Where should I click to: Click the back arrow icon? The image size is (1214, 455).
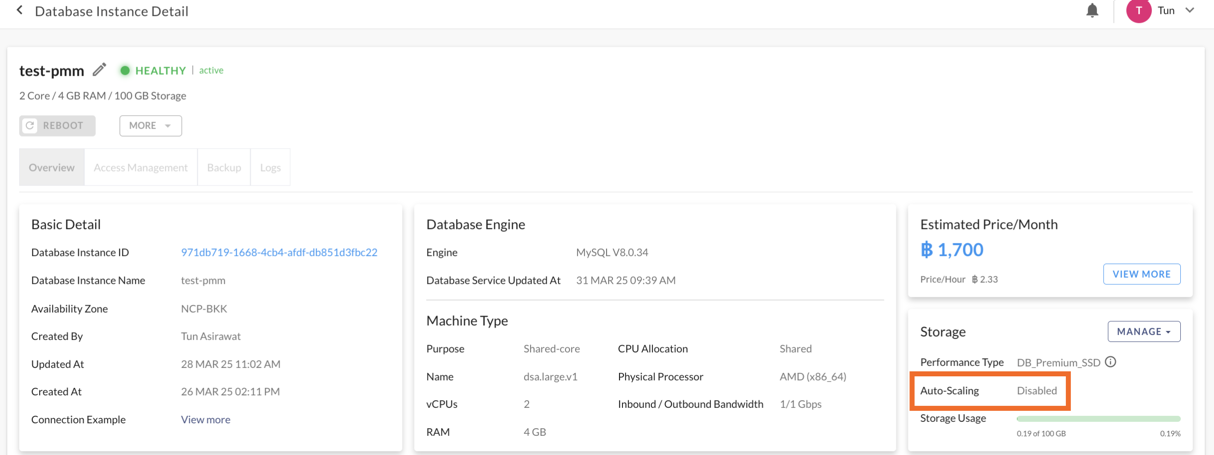19,11
